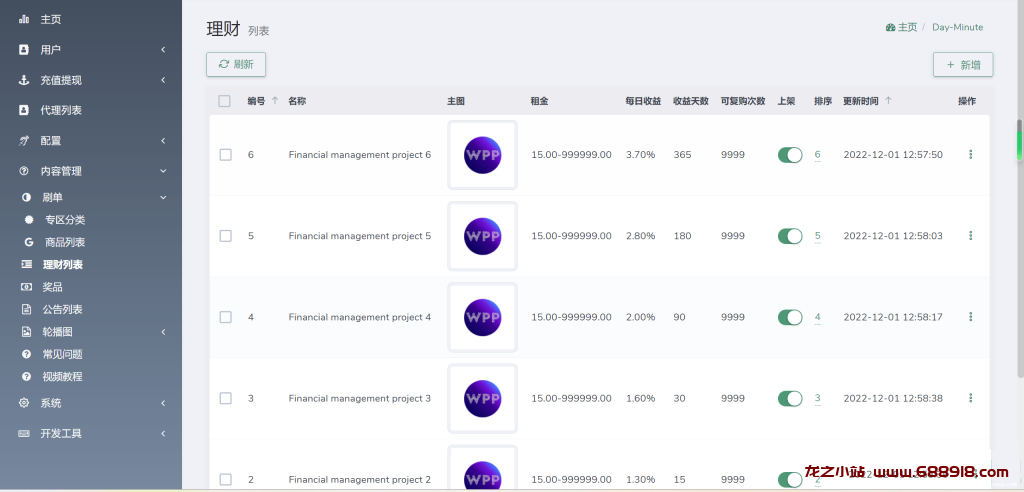The height and width of the screenshot is (492, 1024).
Task: Toggle 上架 switch for project 3
Action: pyautogui.click(x=790, y=398)
